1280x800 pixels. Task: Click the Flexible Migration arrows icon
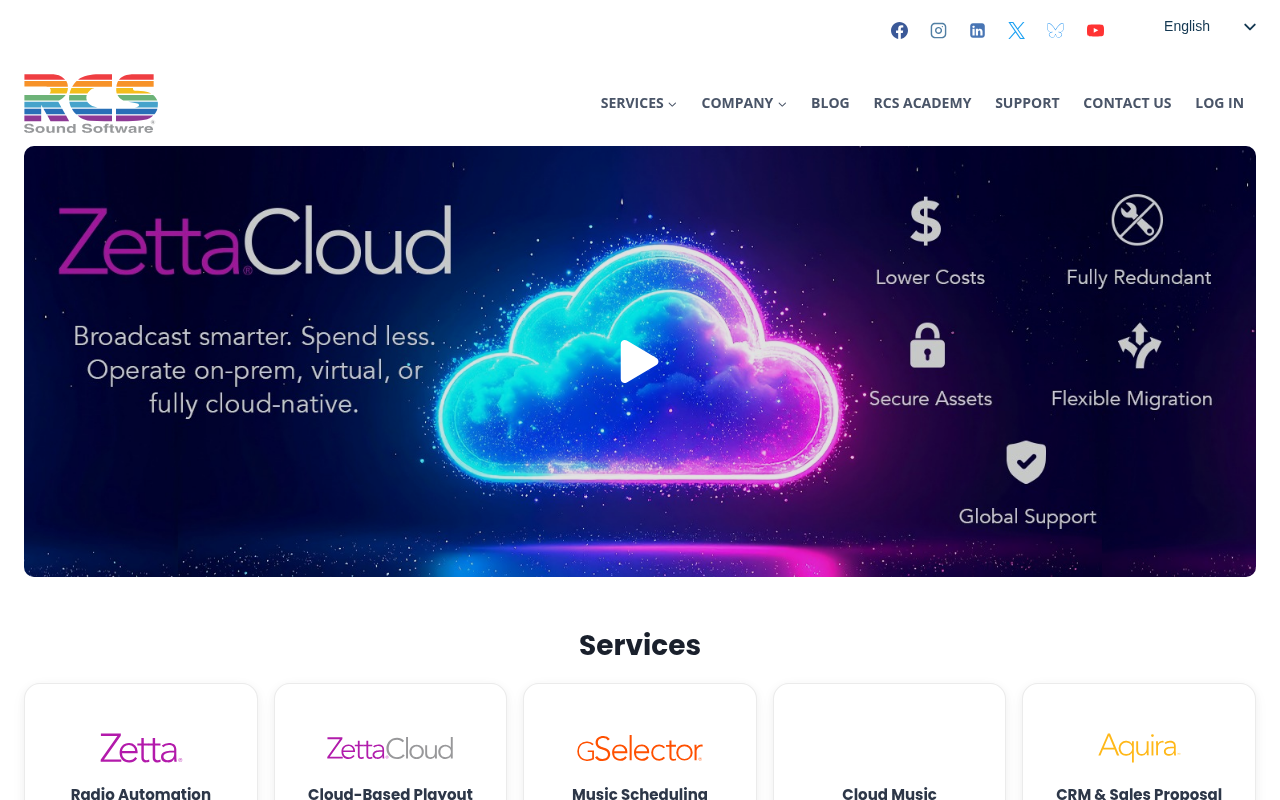1139,345
